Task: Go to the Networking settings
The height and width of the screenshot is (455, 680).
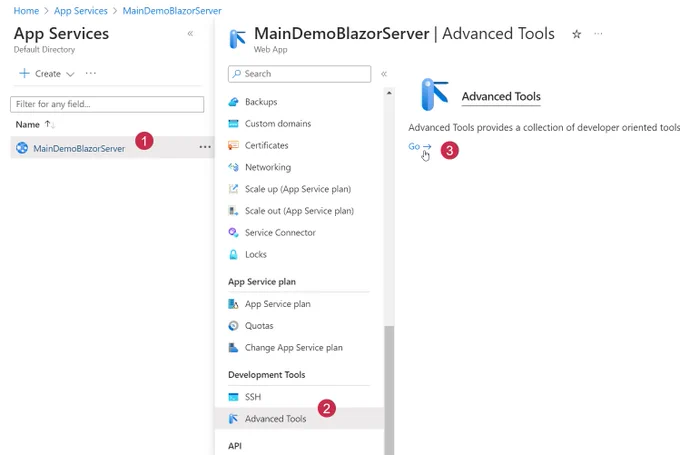Action: [x=268, y=167]
